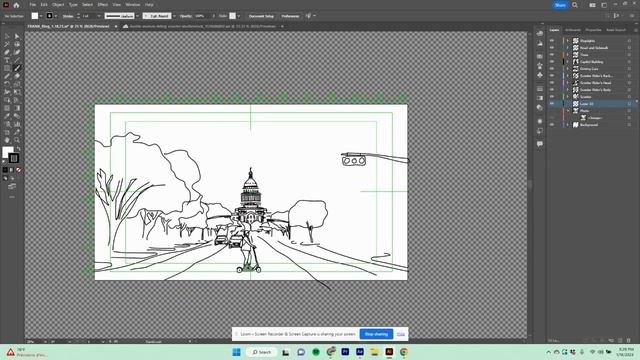Hide the Scooter Rider's Head layer
Screen dimensions: 640x360
click(x=552, y=83)
